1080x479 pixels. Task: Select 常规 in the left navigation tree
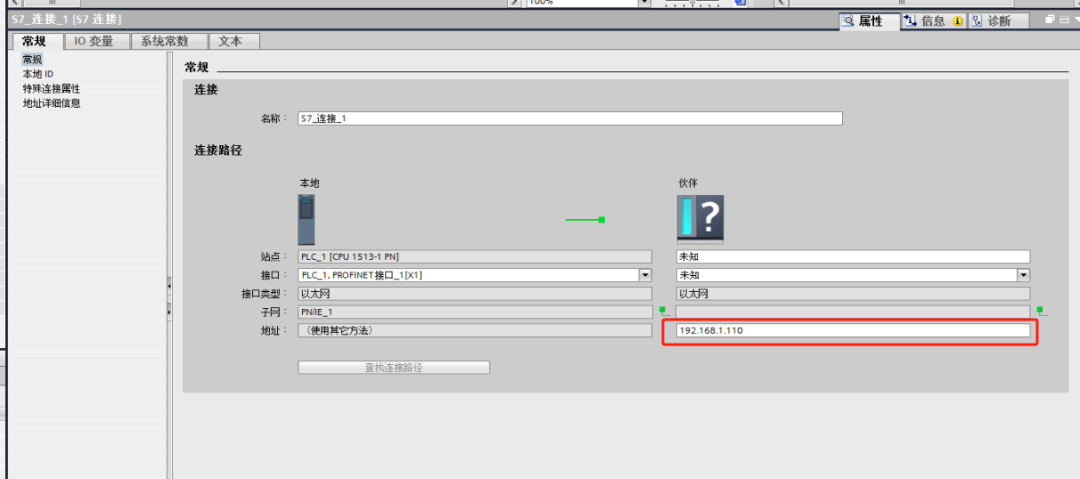(32, 60)
